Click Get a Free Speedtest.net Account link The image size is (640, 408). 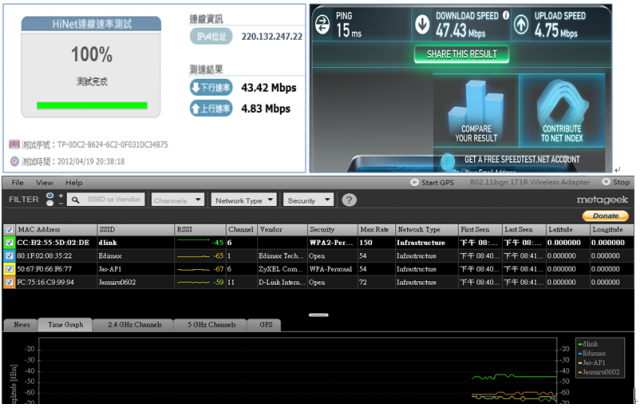coord(522,159)
